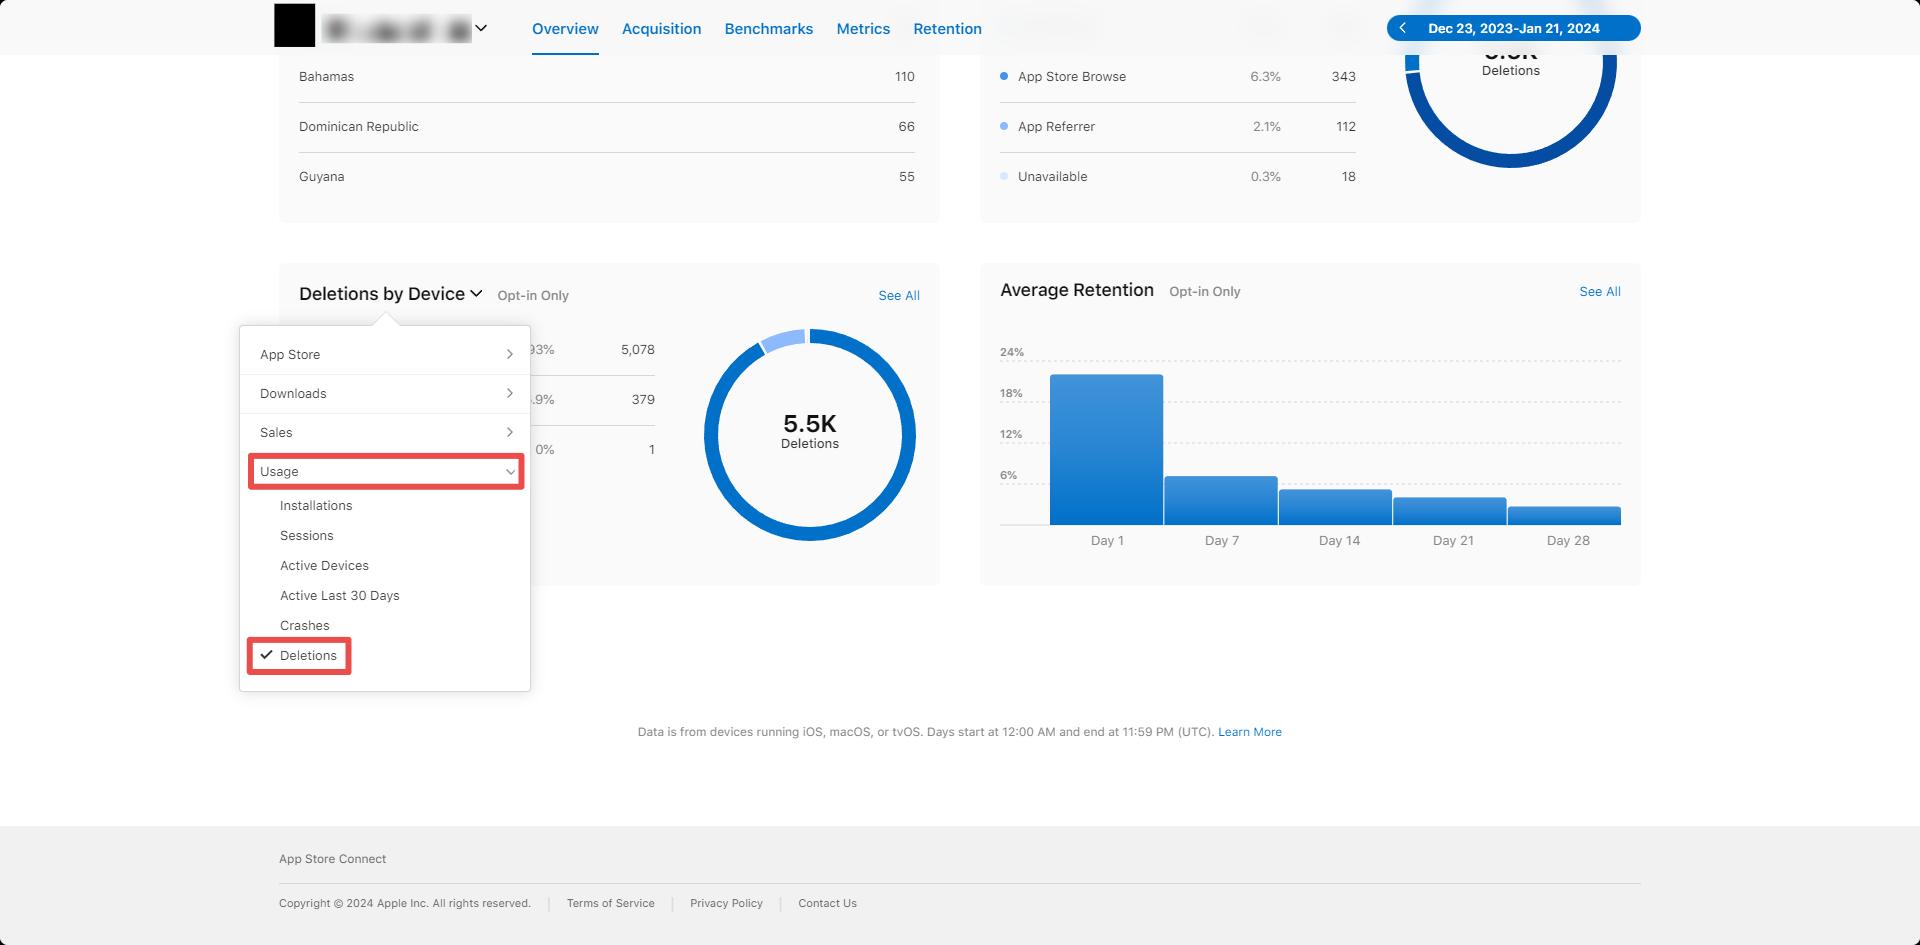Open the Learn More link
This screenshot has width=1920, height=945.
point(1250,732)
